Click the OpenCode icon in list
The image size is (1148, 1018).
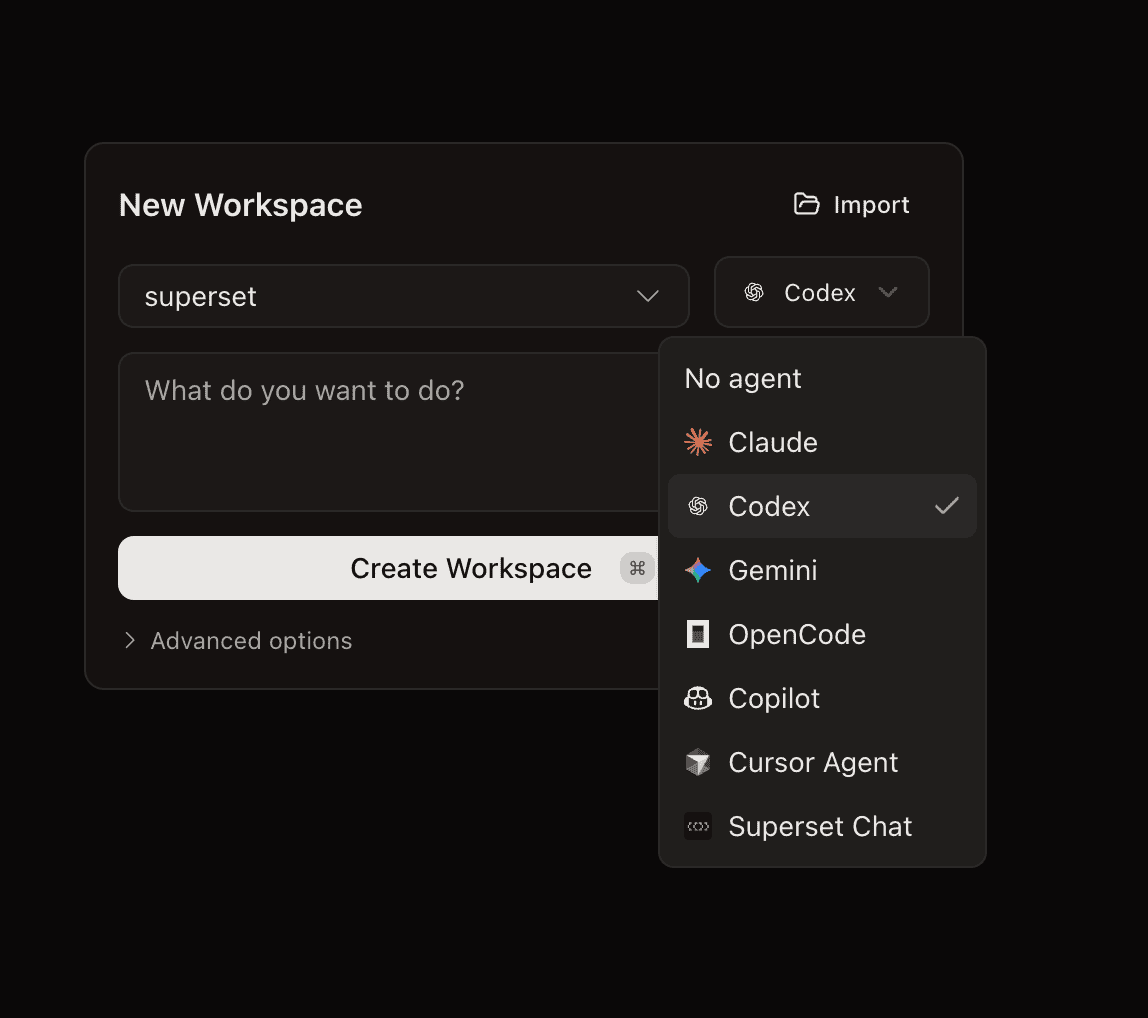(698, 634)
